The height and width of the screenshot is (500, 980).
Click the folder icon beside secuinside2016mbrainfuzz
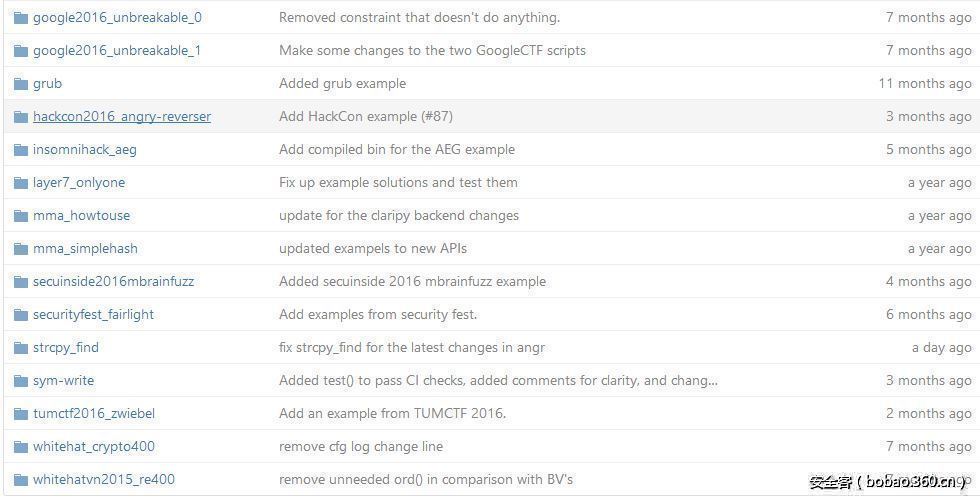pyautogui.click(x=20, y=282)
